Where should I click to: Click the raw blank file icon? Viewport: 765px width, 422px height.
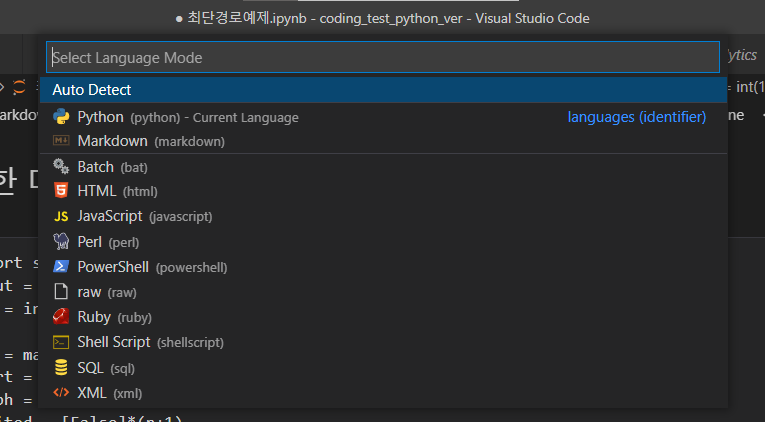pyautogui.click(x=61, y=291)
